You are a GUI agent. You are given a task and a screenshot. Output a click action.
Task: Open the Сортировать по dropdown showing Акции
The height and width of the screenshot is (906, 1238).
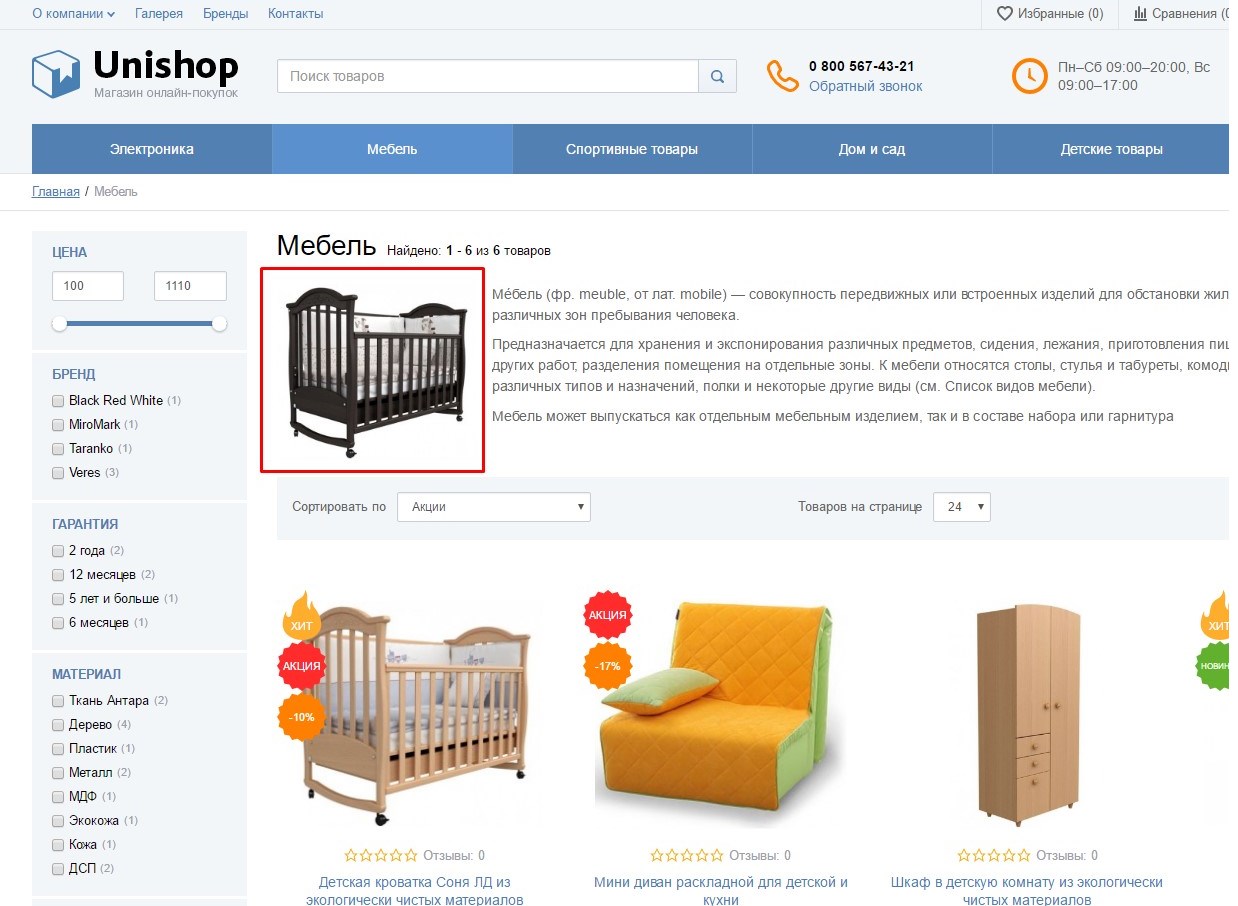click(x=494, y=507)
